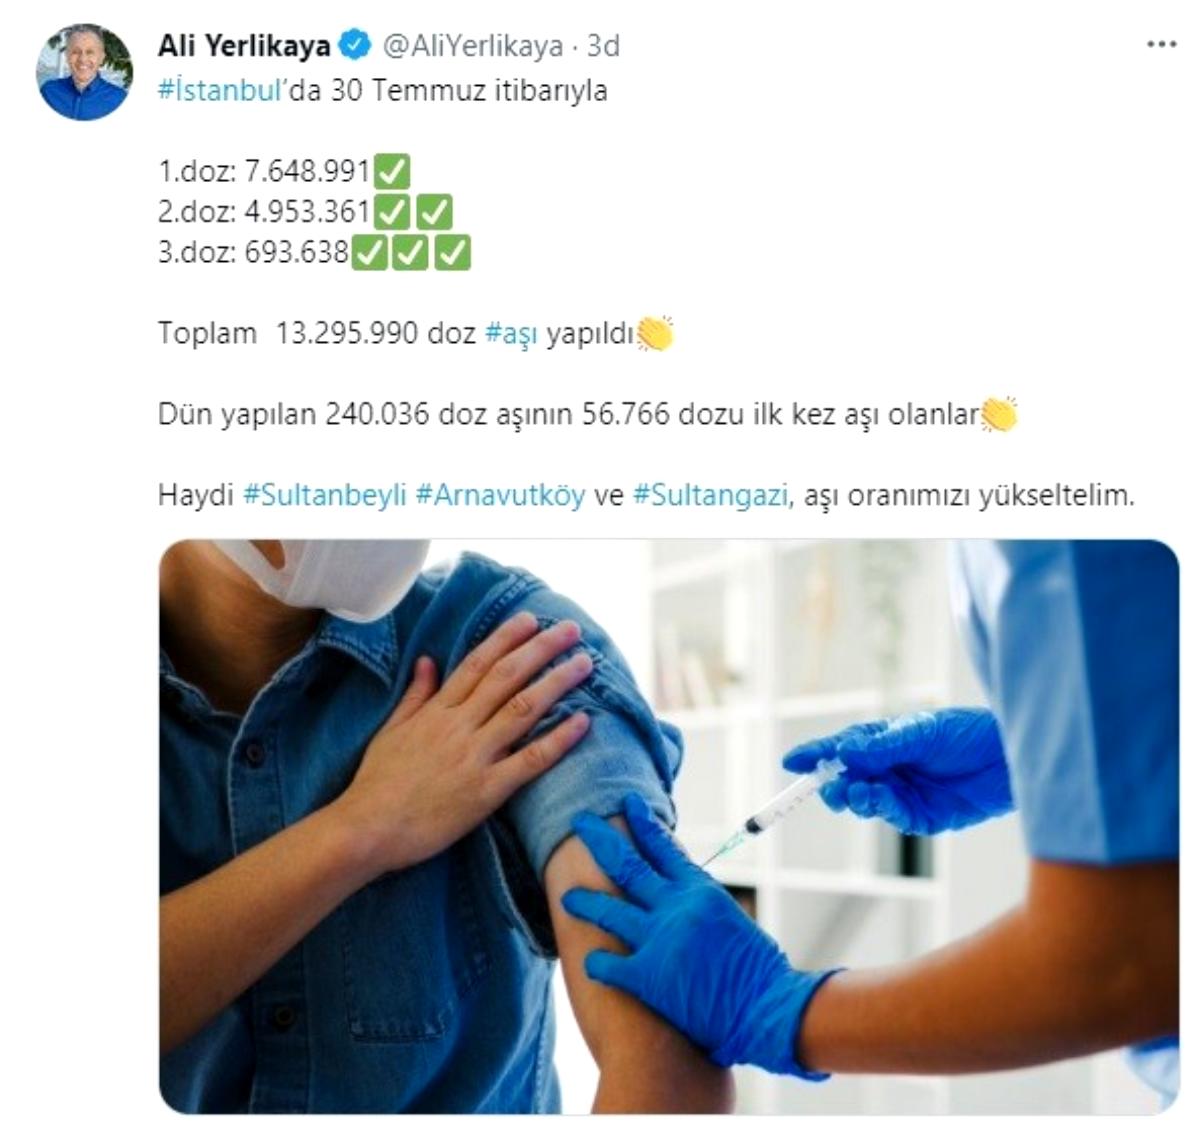
Task: Click the 3d tweet timestamp
Action: click(603, 46)
